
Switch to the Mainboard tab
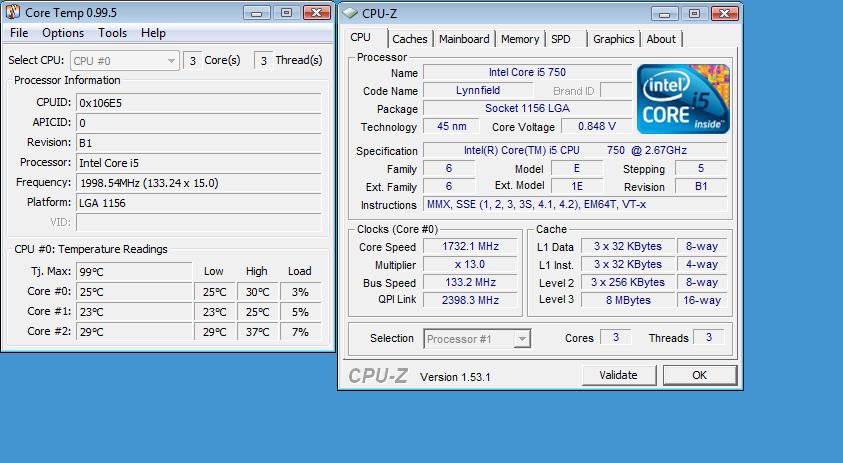[x=464, y=39]
